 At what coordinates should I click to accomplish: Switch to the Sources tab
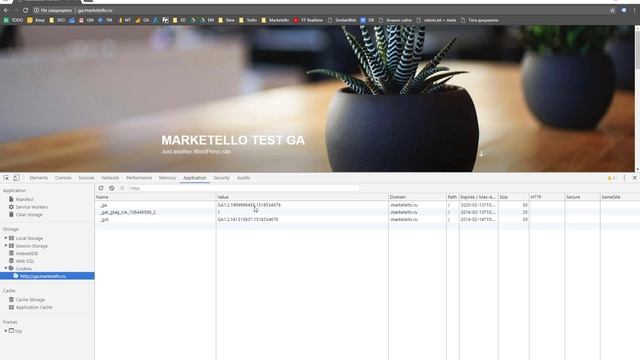[x=86, y=178]
